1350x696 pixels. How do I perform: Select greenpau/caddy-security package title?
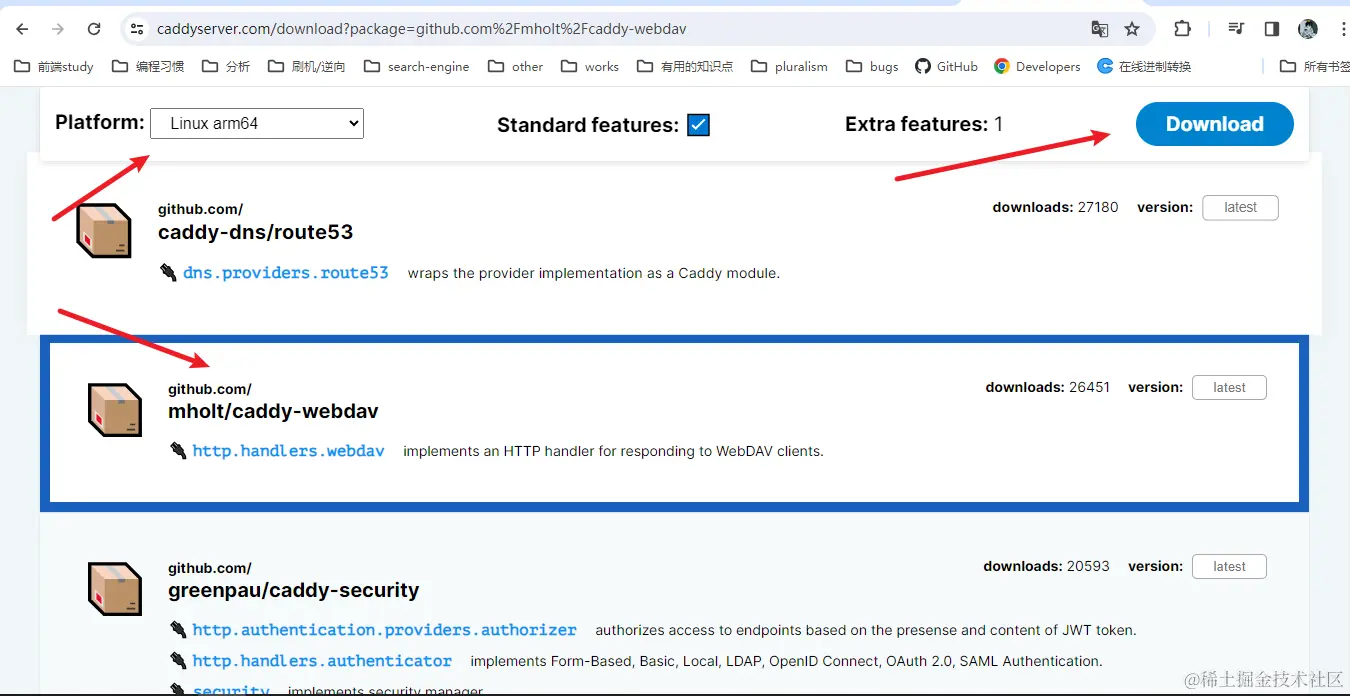click(x=293, y=590)
